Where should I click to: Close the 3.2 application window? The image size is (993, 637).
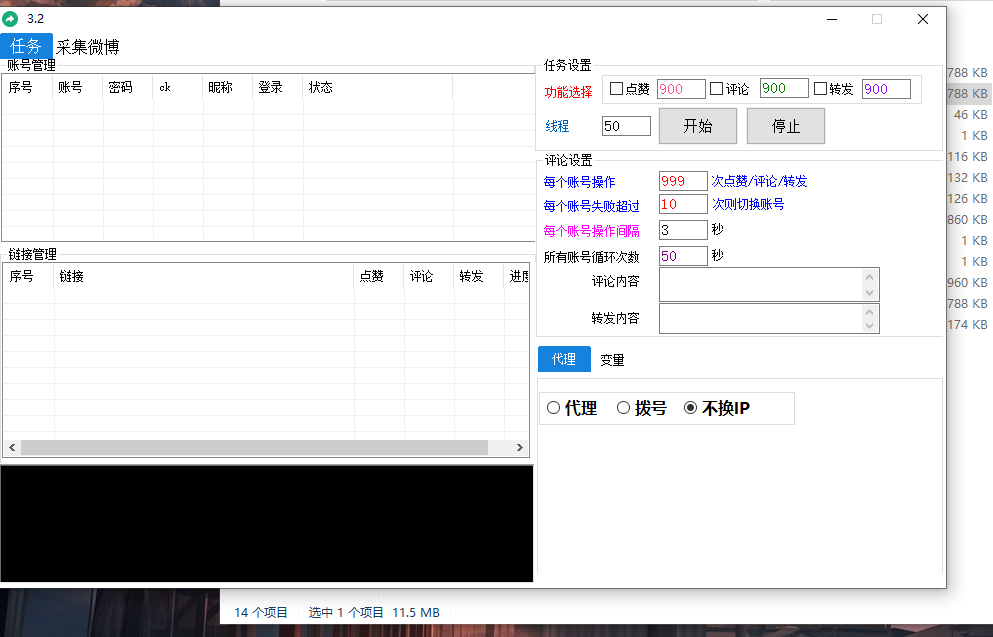[x=922, y=19]
